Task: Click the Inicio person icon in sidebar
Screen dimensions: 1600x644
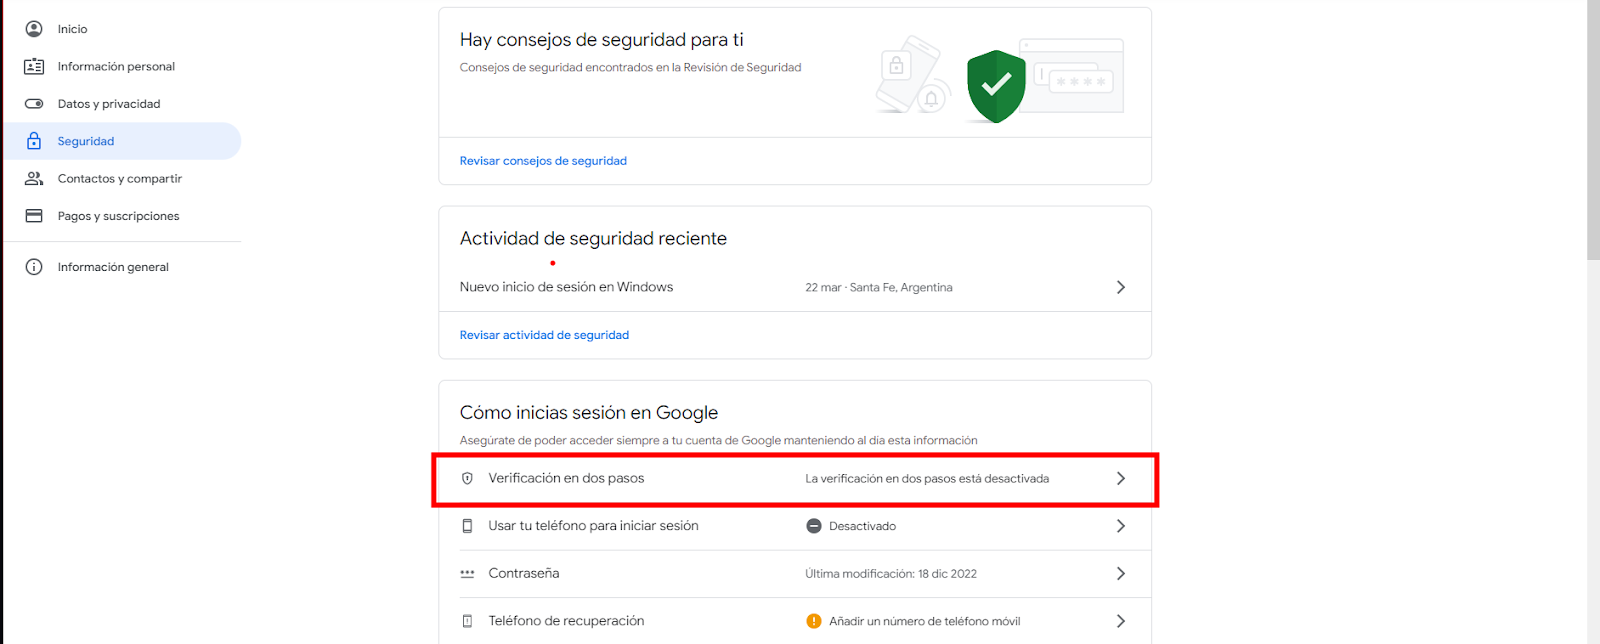Action: click(x=34, y=29)
